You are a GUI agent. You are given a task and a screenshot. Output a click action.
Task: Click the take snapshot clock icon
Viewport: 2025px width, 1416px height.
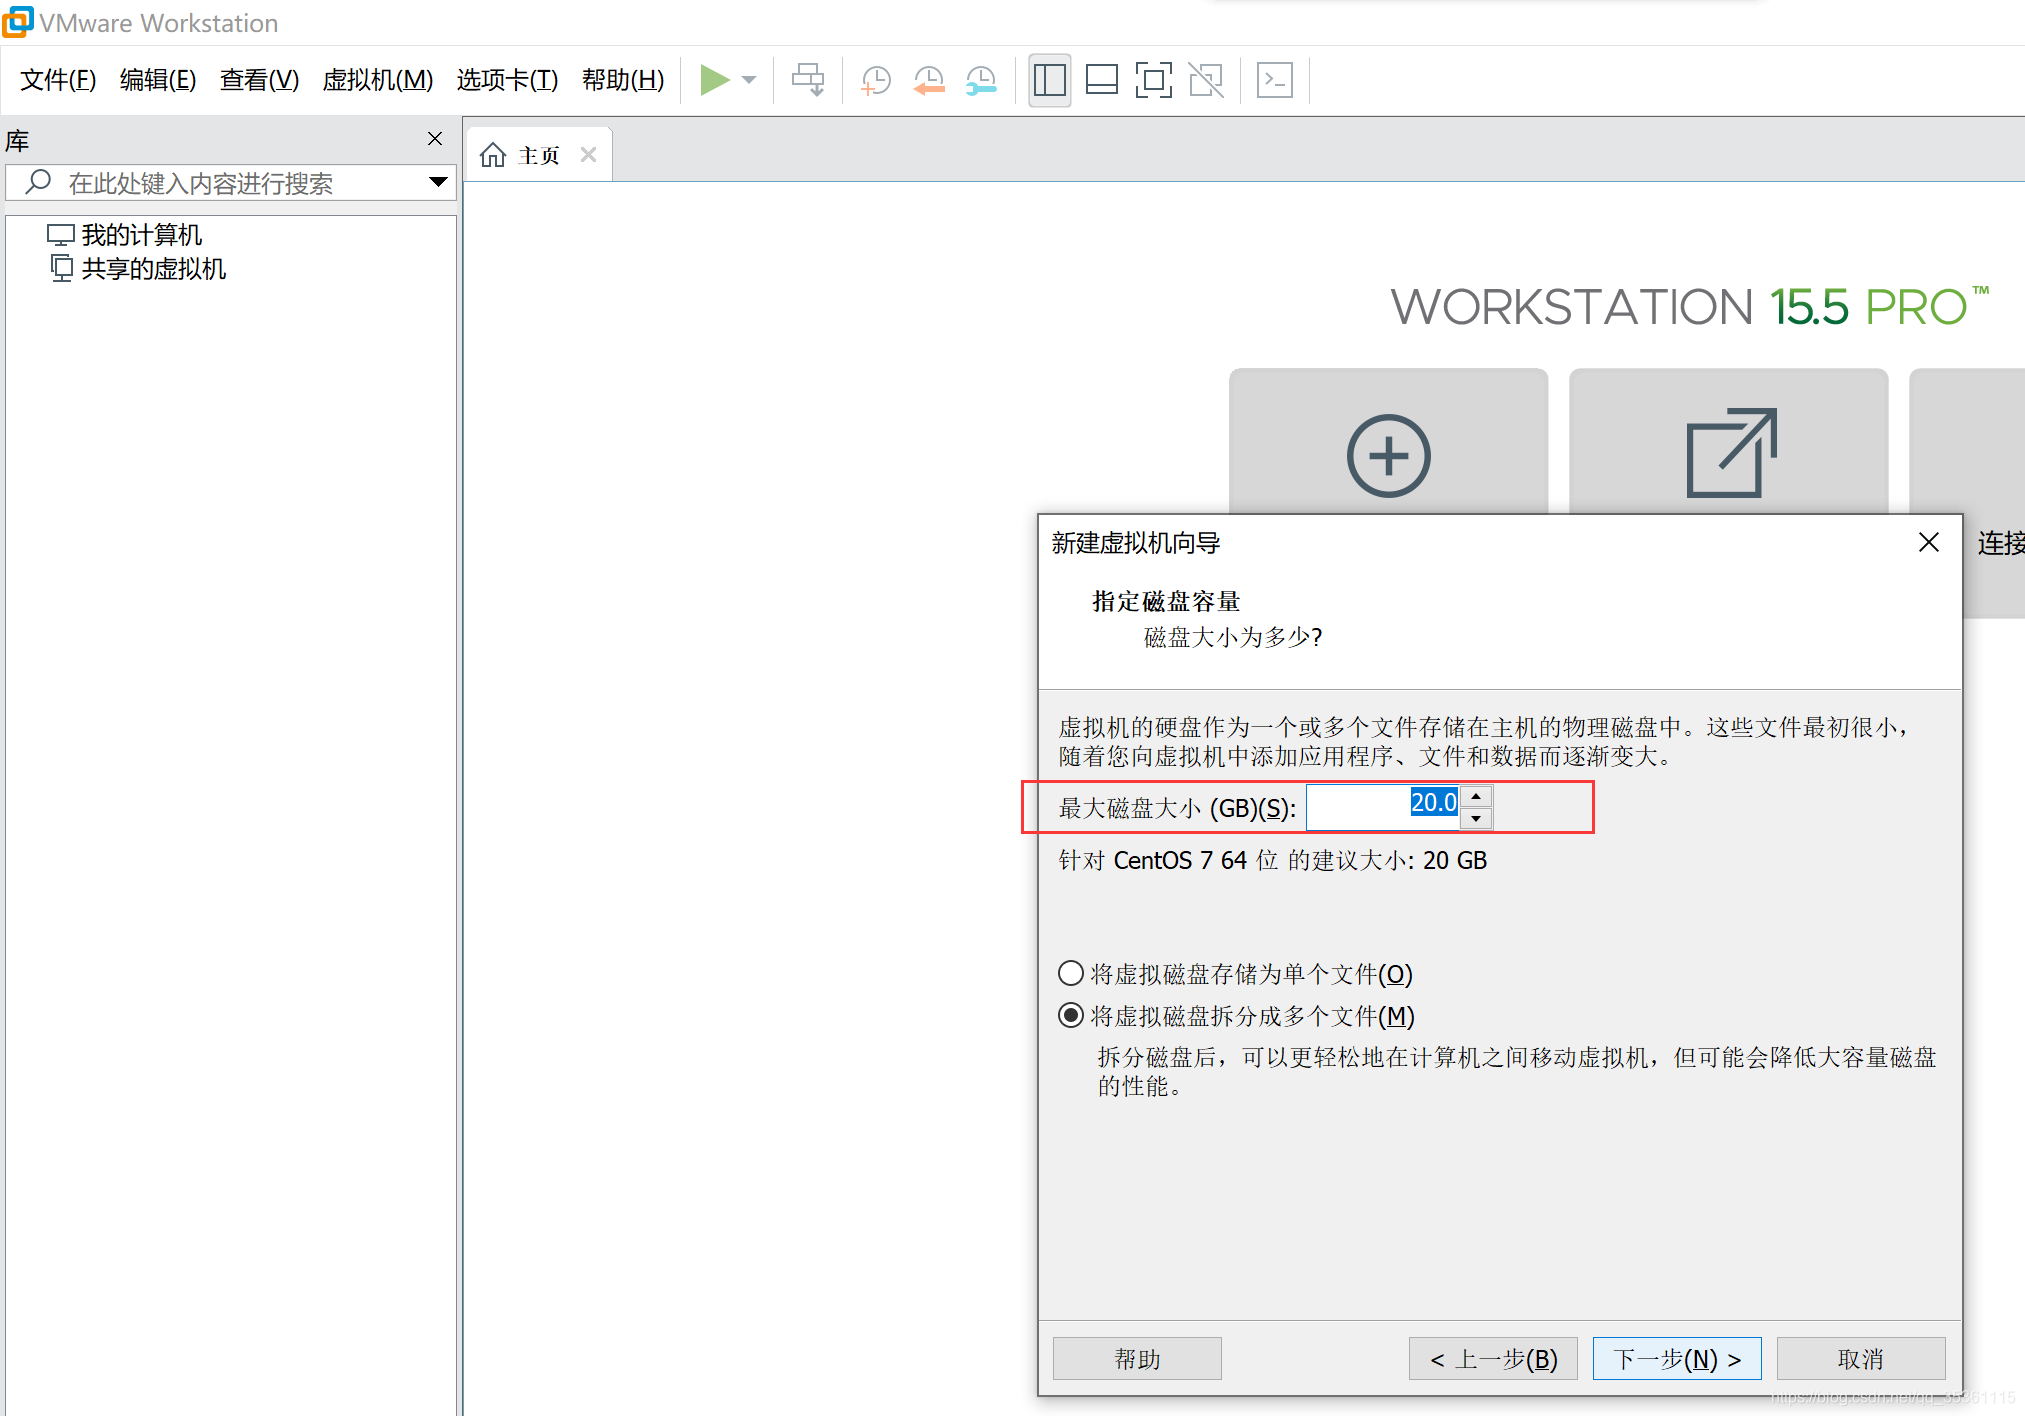(x=876, y=80)
